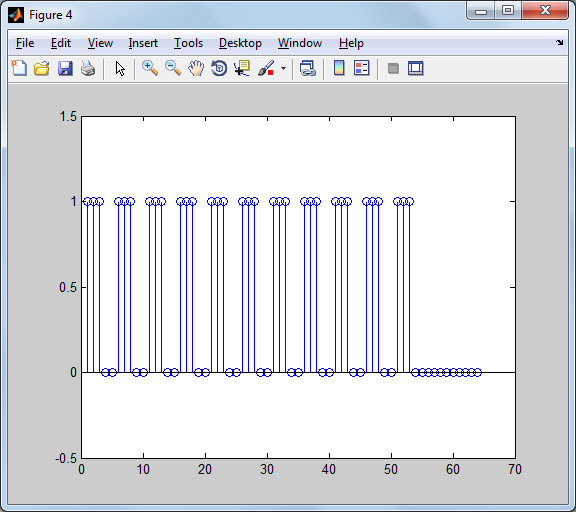Viewport: 576px width, 512px height.
Task: Toggle the Edit Plot arrow tool
Action: click(120, 68)
